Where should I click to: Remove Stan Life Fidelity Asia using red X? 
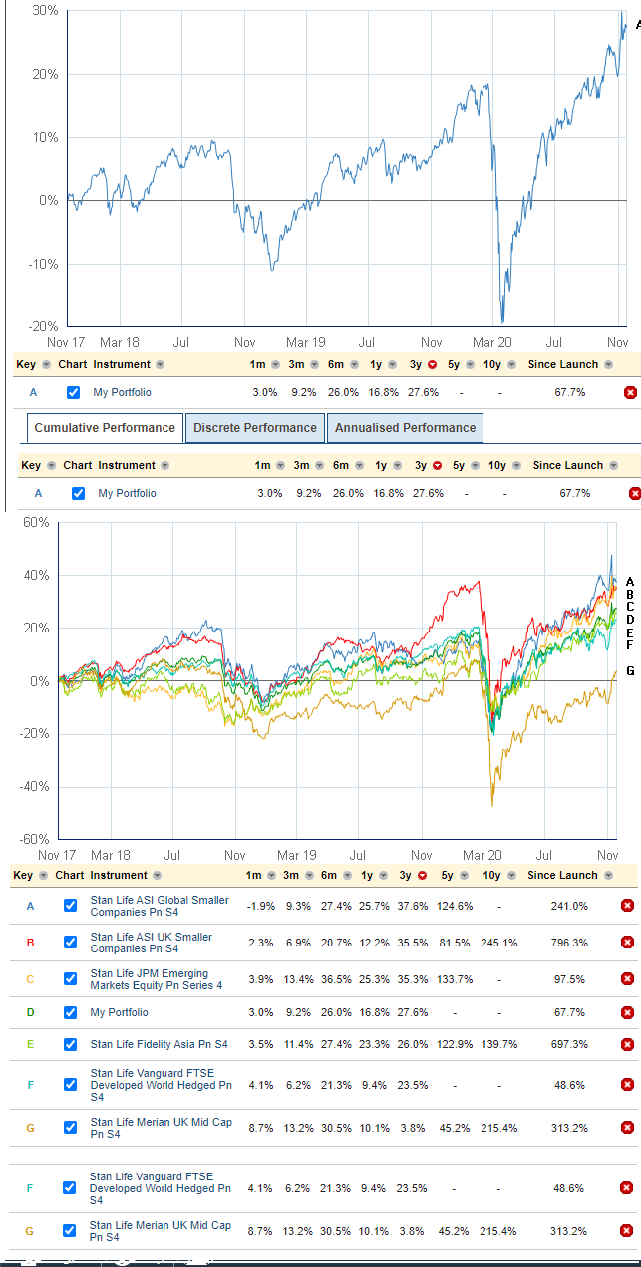pos(627,1044)
